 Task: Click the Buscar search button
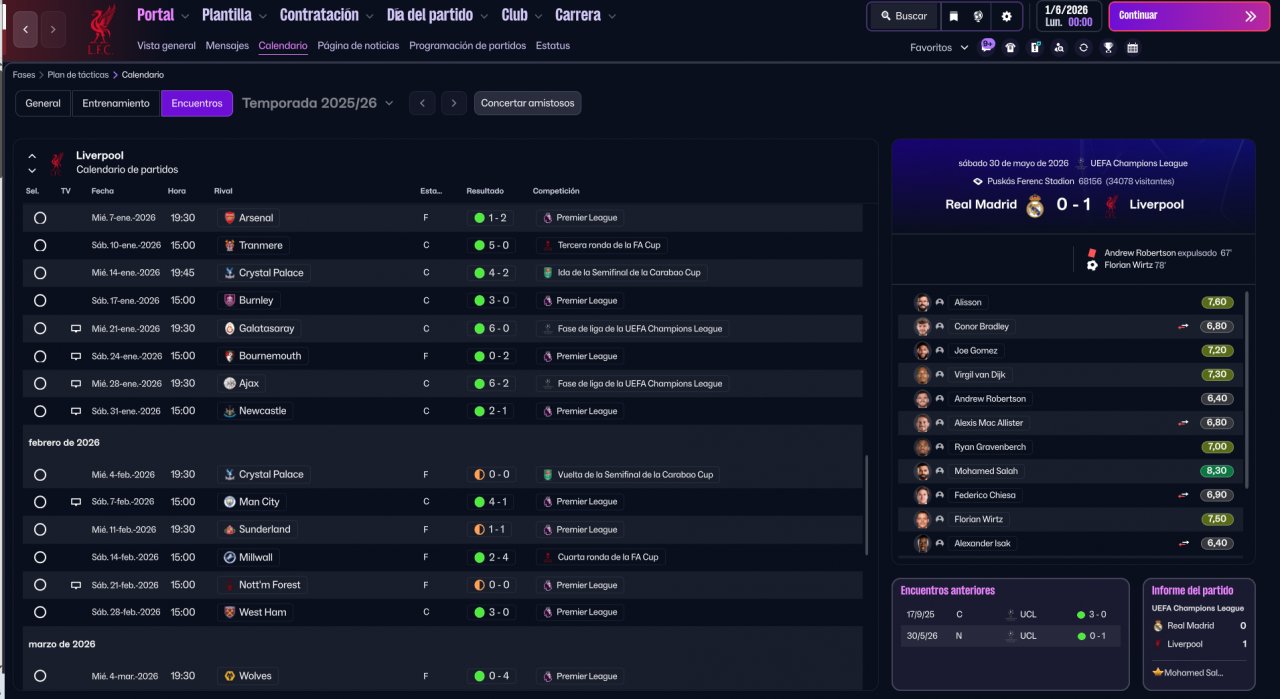coord(904,16)
